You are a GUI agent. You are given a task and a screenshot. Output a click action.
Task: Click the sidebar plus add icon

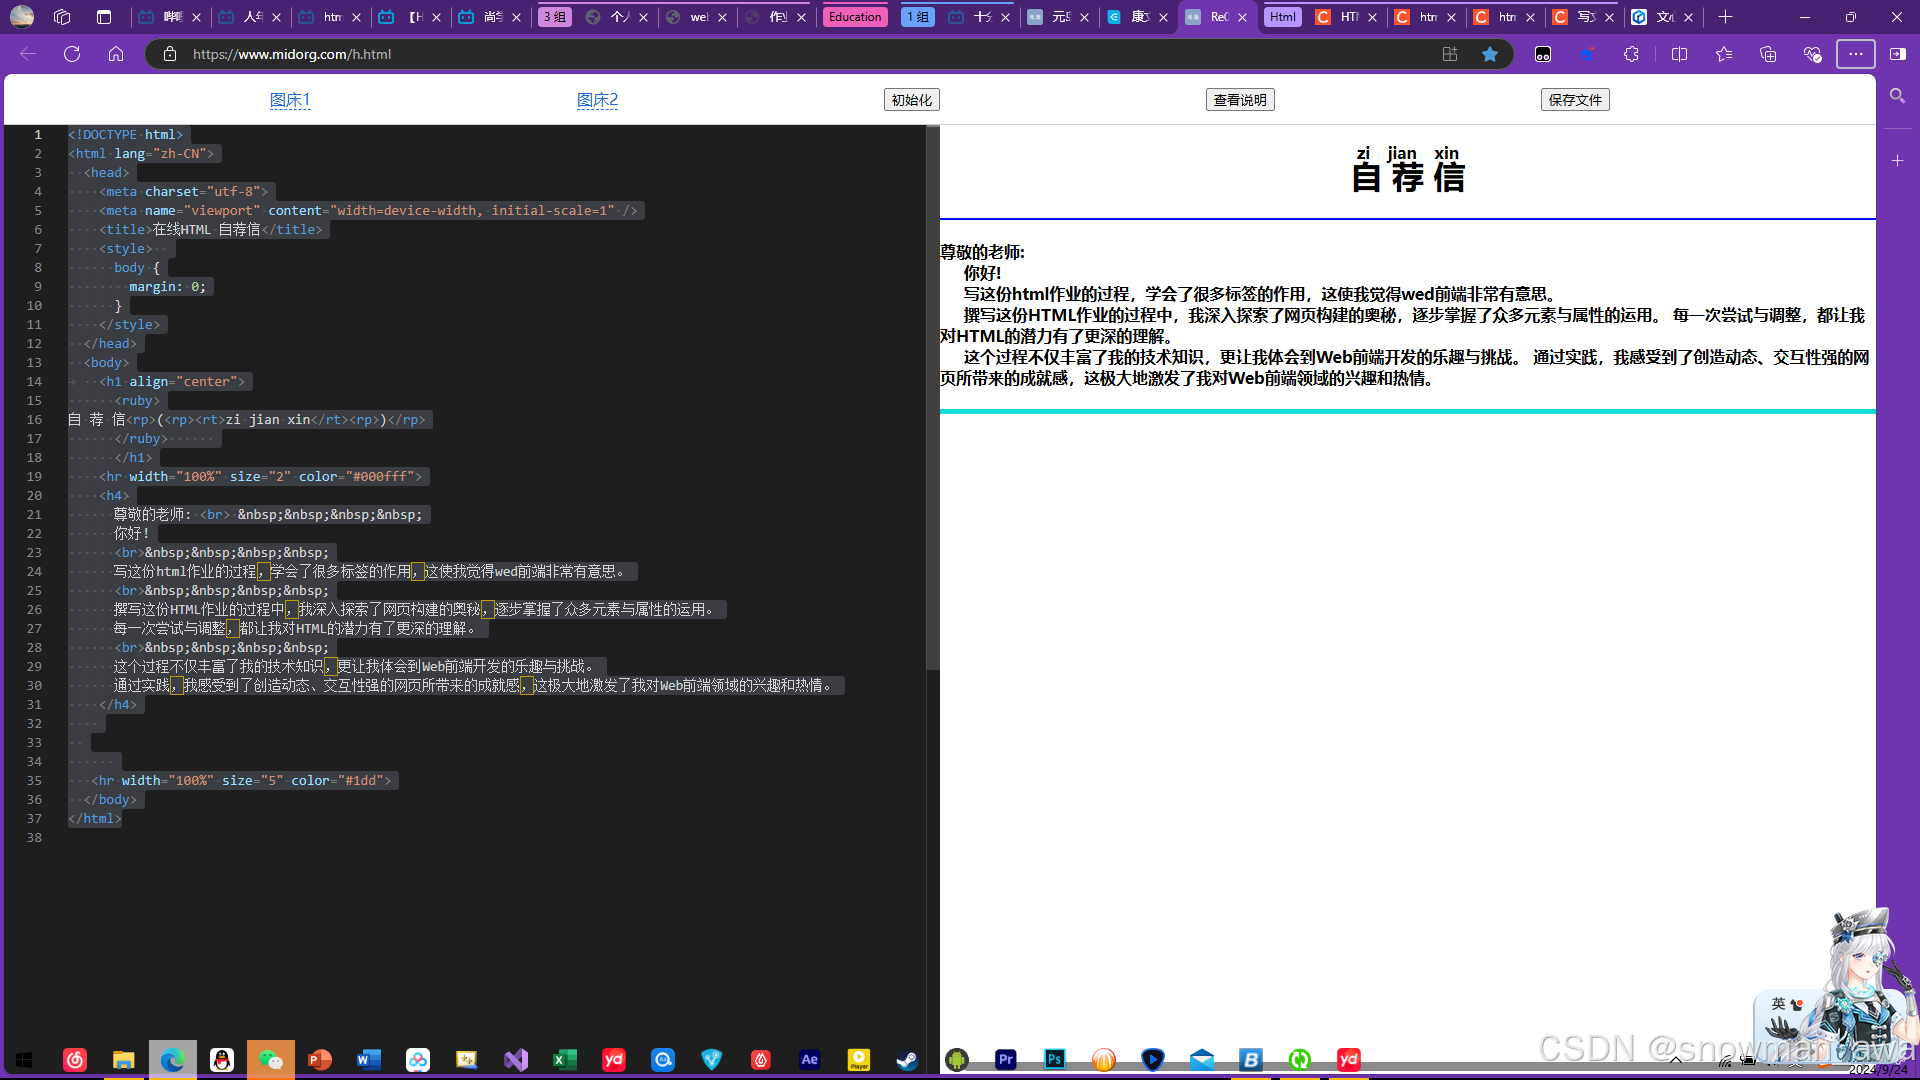1897,160
